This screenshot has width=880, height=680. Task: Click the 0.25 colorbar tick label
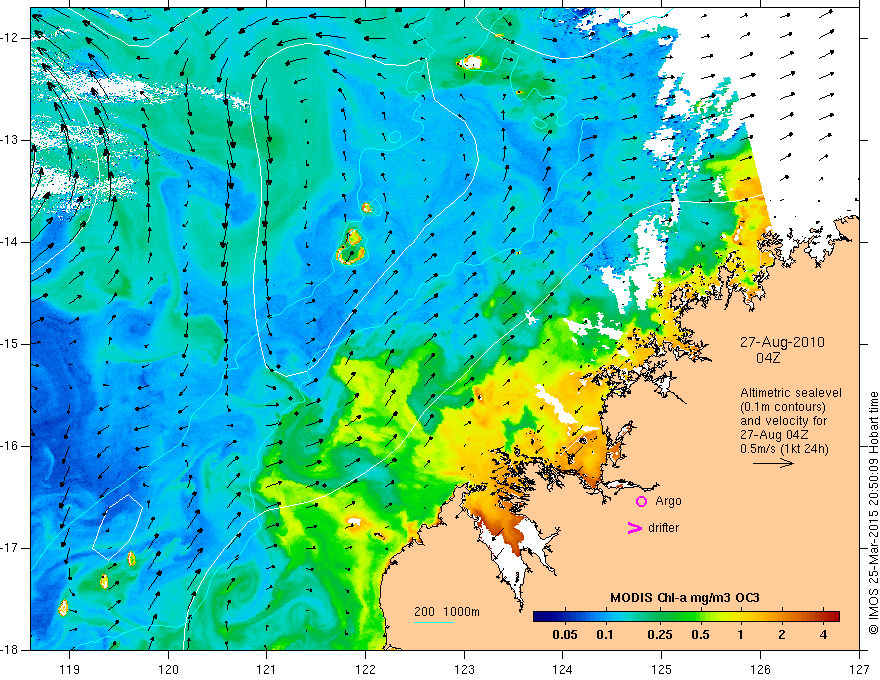659,635
